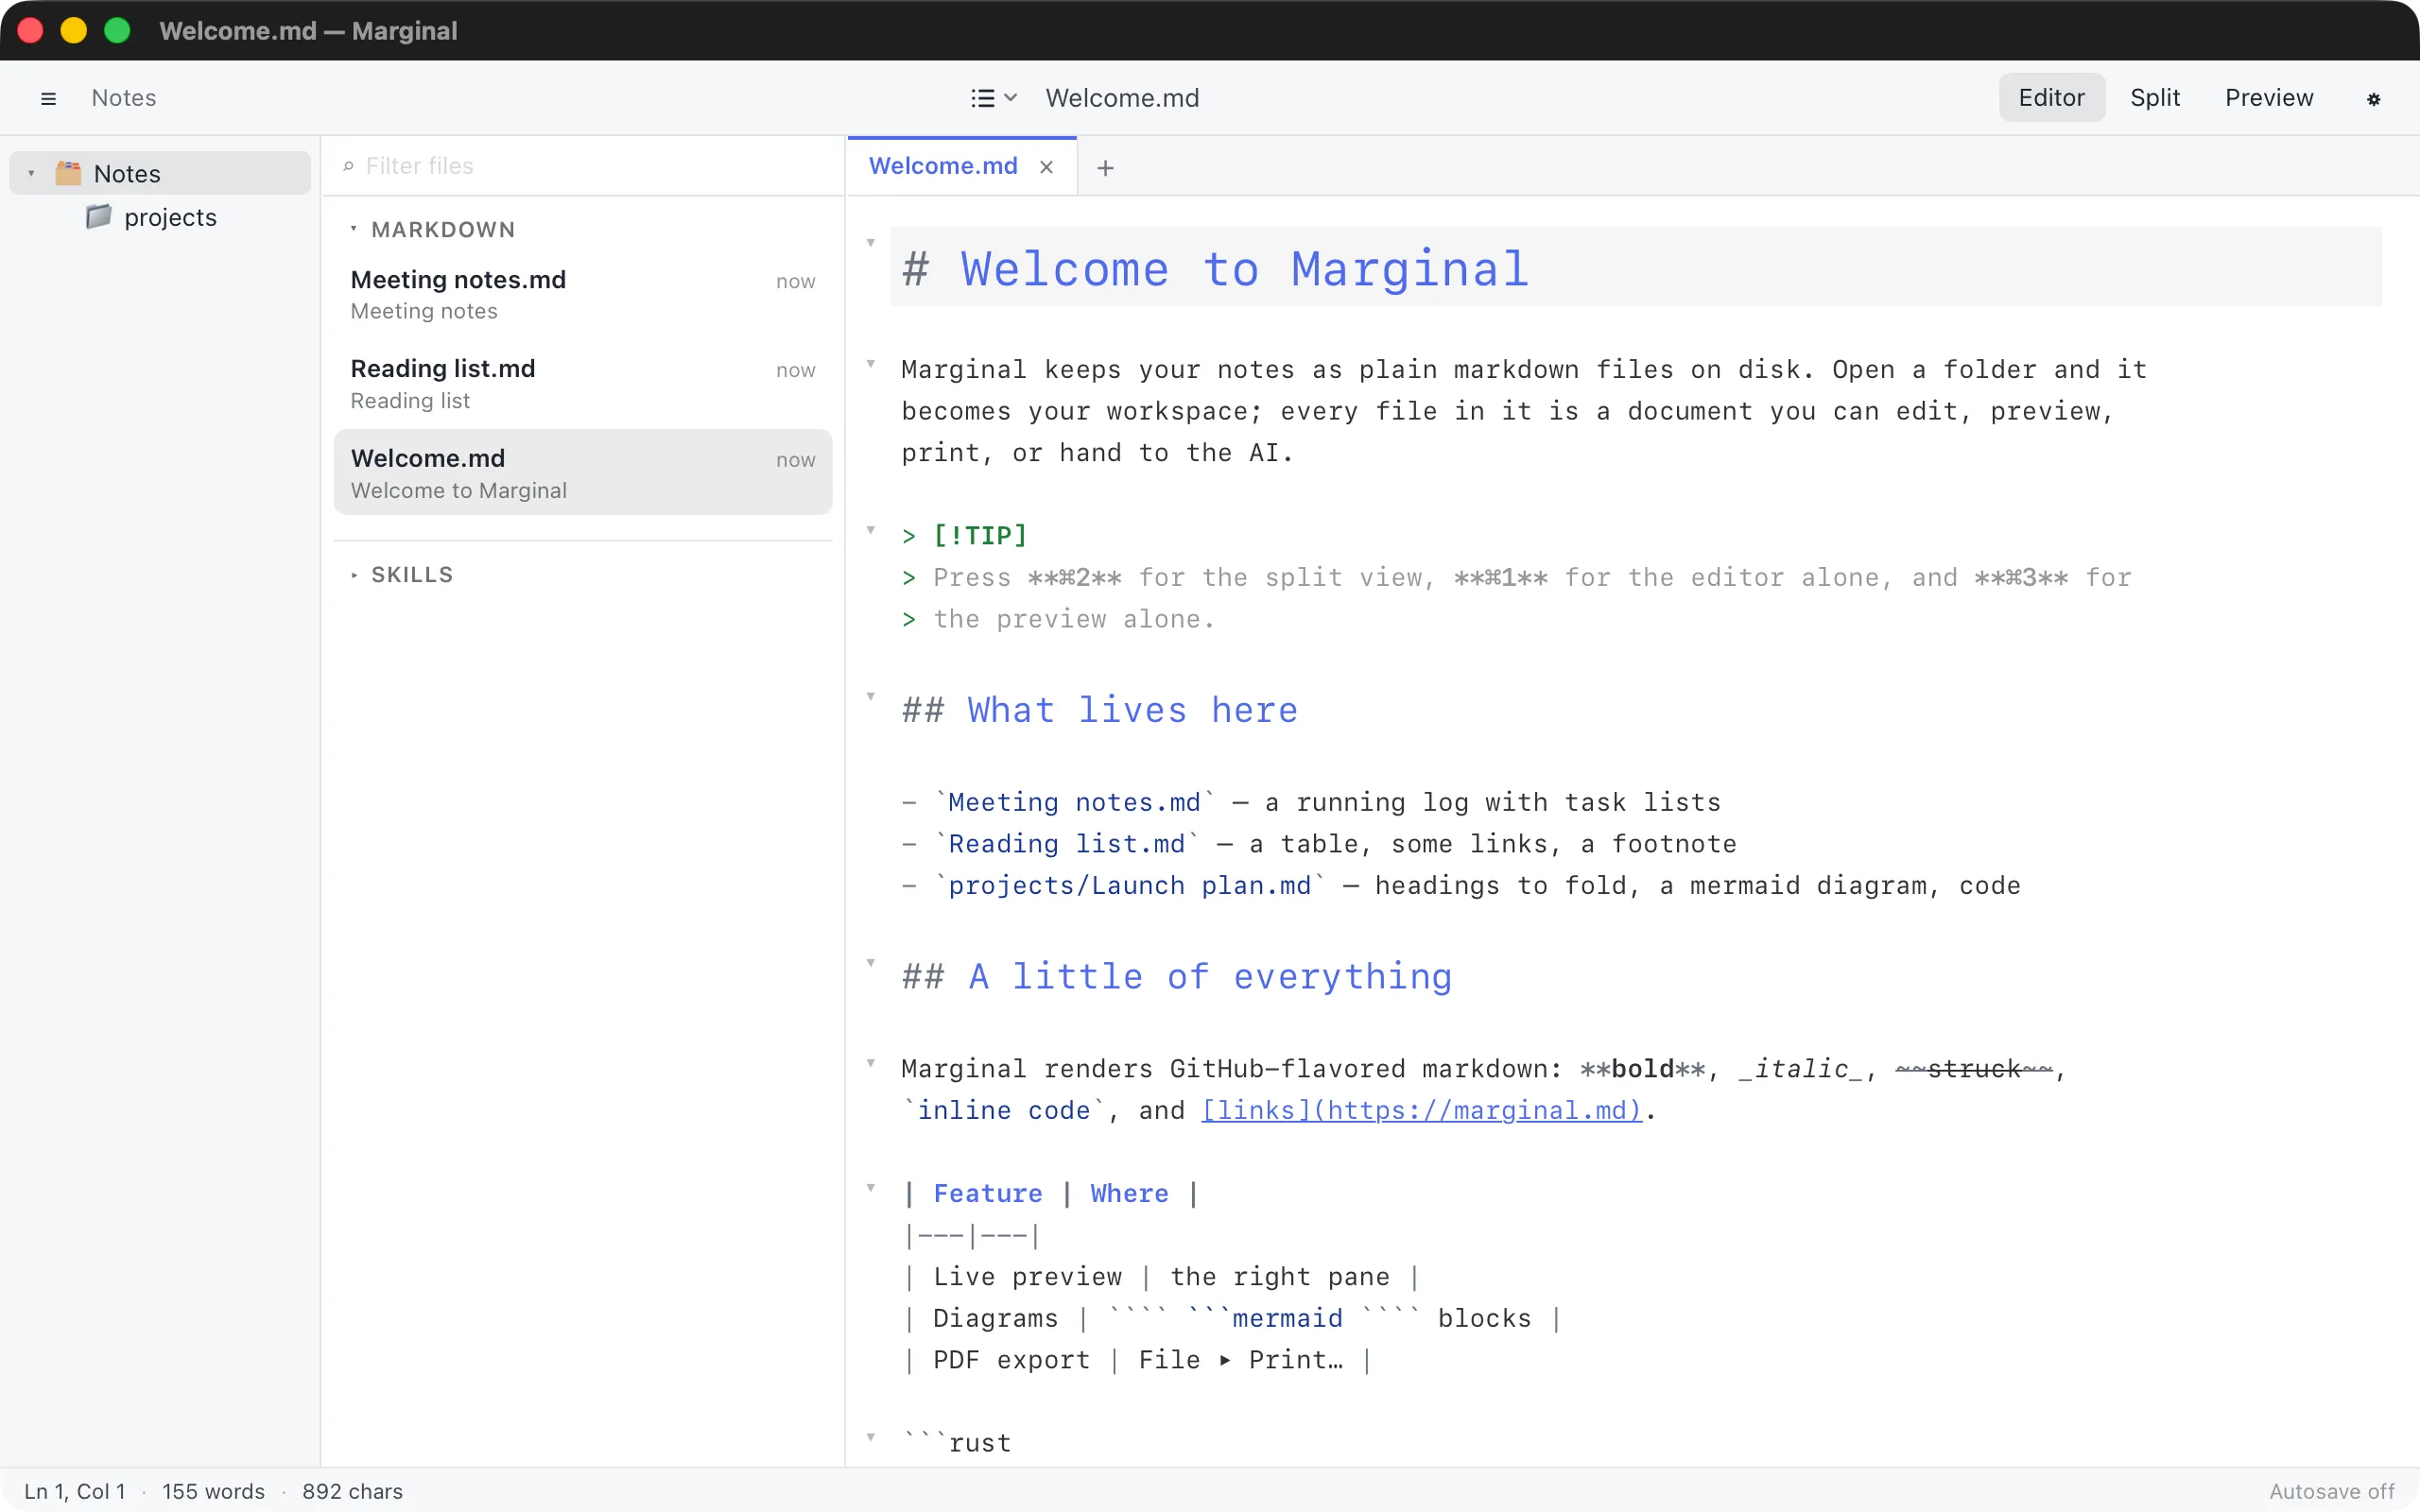The height and width of the screenshot is (1512, 2420).
Task: Open settings with the gear icon
Action: click(2373, 99)
